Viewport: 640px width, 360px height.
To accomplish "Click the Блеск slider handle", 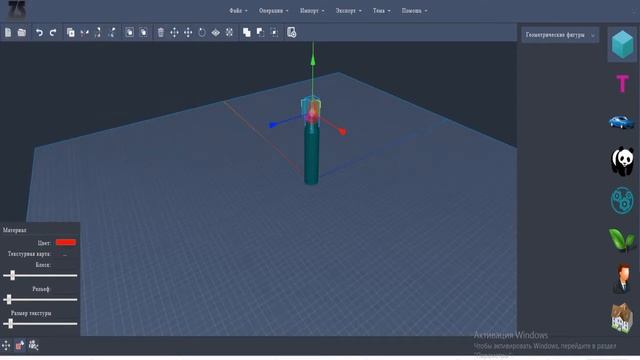I will pyautogui.click(x=13, y=276).
